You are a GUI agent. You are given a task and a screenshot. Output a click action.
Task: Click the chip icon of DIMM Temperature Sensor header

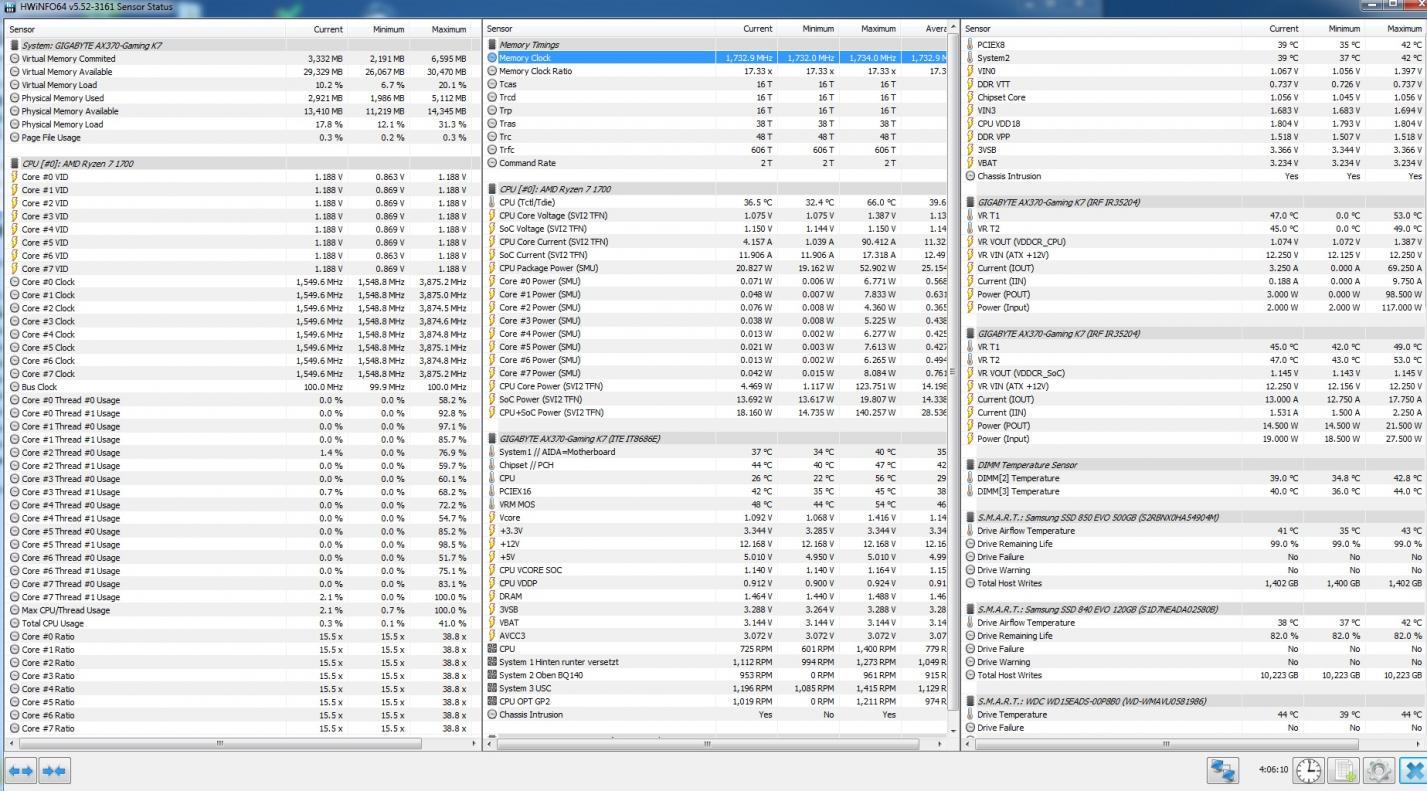point(970,465)
